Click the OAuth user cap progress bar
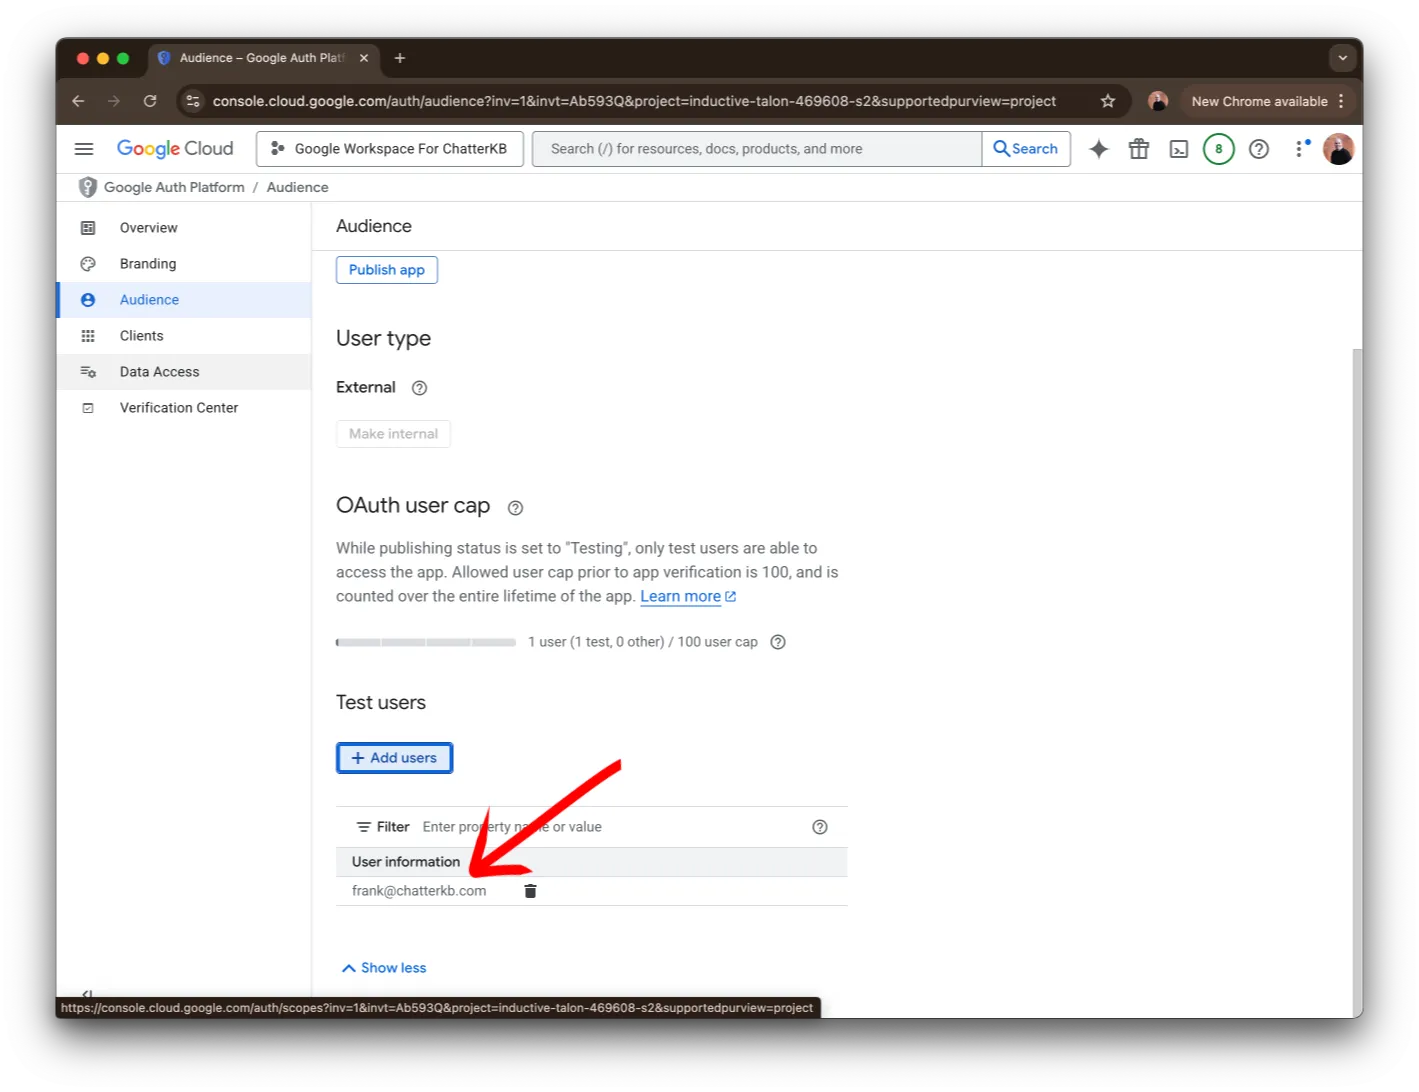 [426, 642]
